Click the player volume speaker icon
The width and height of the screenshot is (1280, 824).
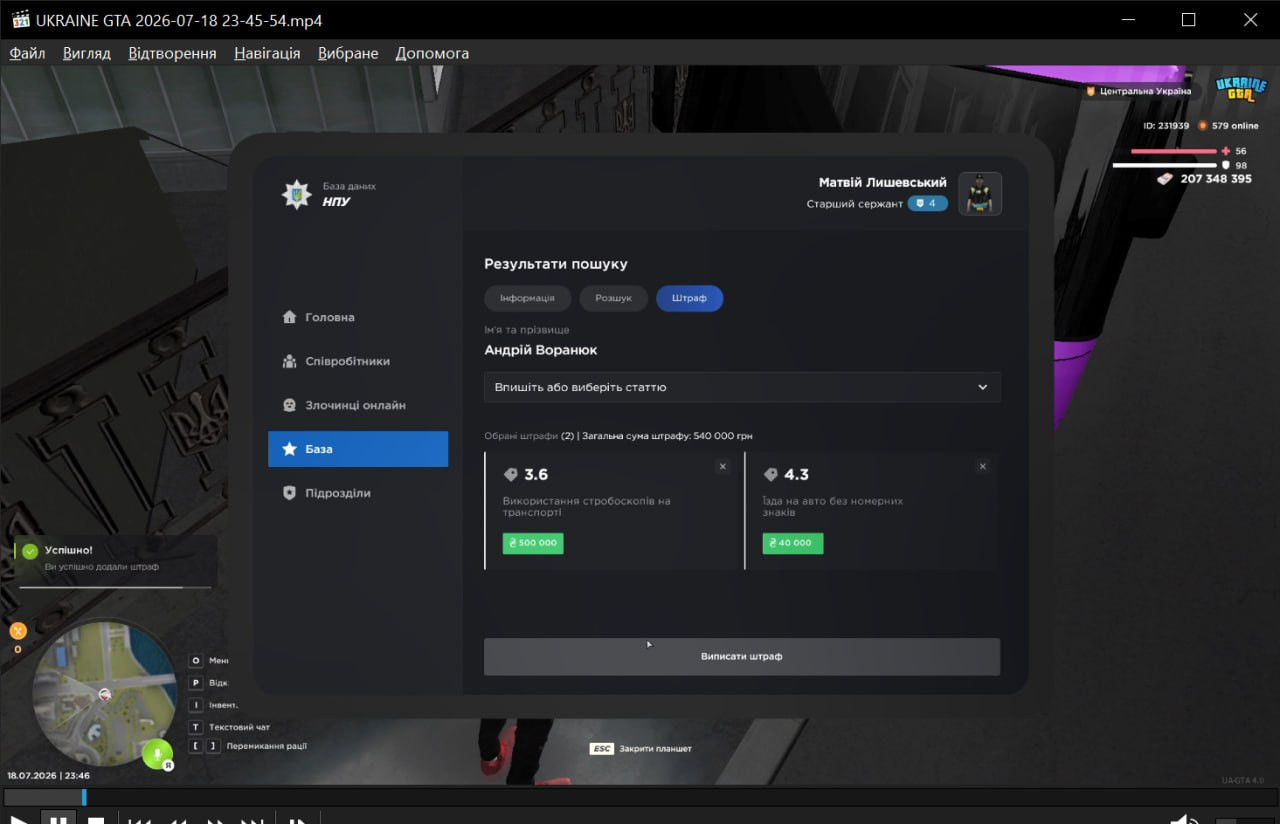tap(1185, 818)
